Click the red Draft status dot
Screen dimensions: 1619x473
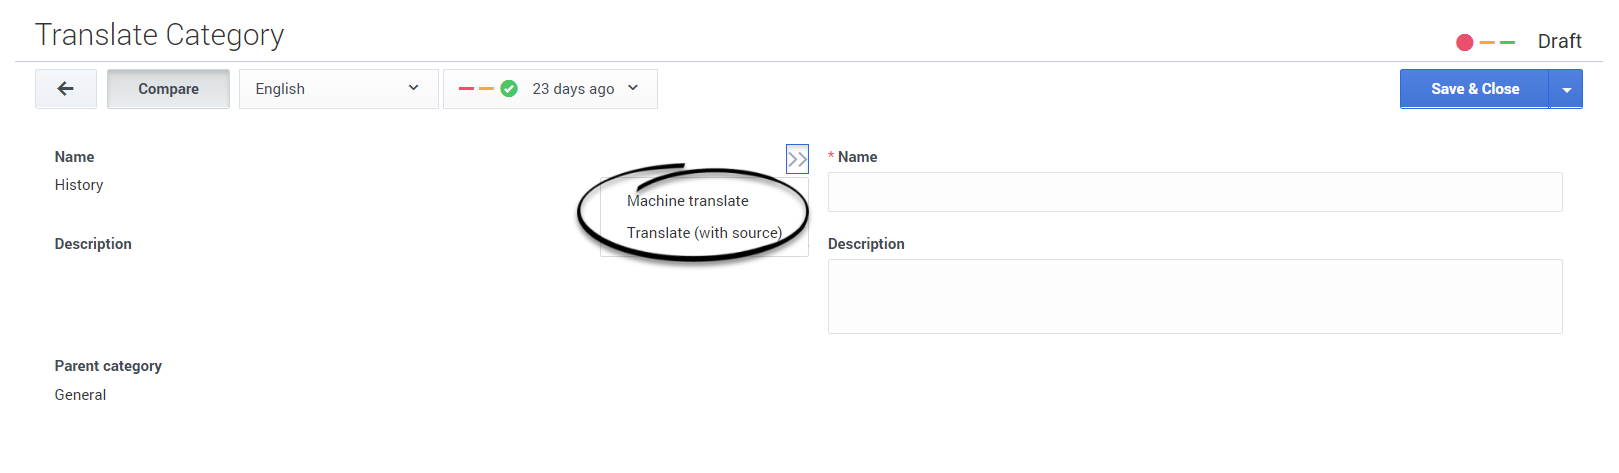click(1464, 42)
